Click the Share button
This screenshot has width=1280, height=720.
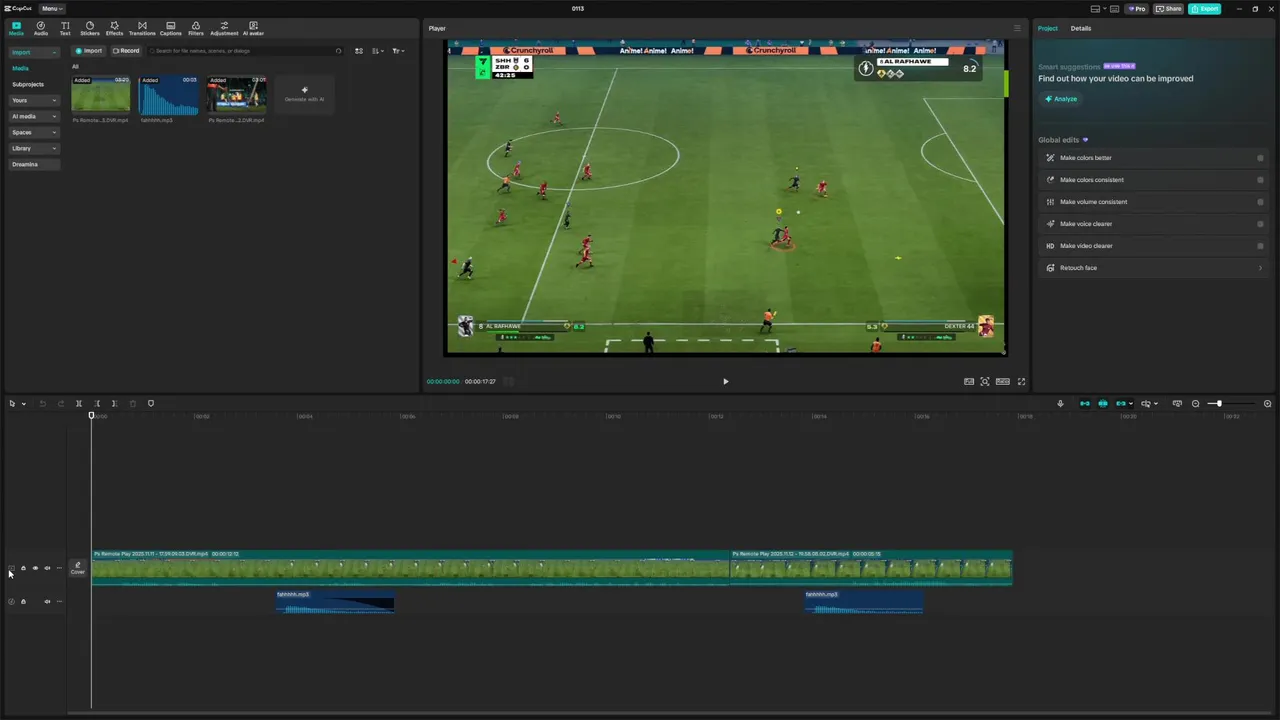(1168, 8)
